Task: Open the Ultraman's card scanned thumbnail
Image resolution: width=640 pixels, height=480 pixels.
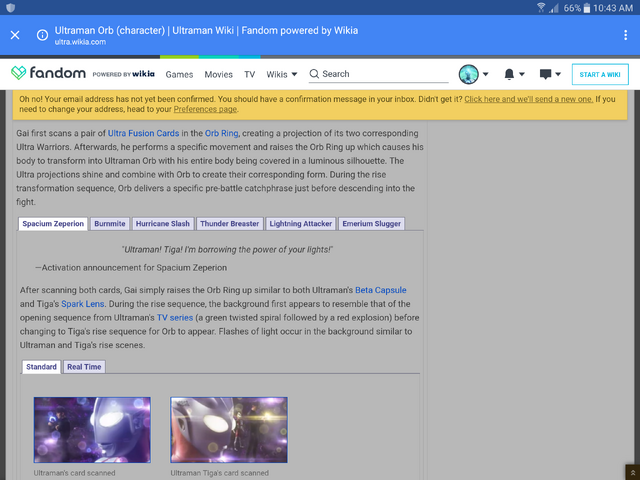Action: (x=92, y=430)
